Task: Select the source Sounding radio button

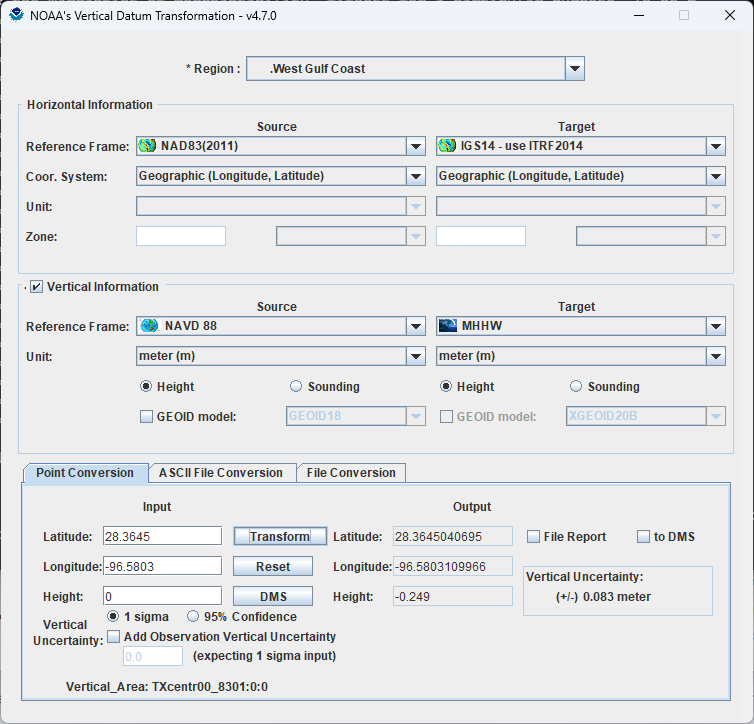Action: tap(296, 386)
